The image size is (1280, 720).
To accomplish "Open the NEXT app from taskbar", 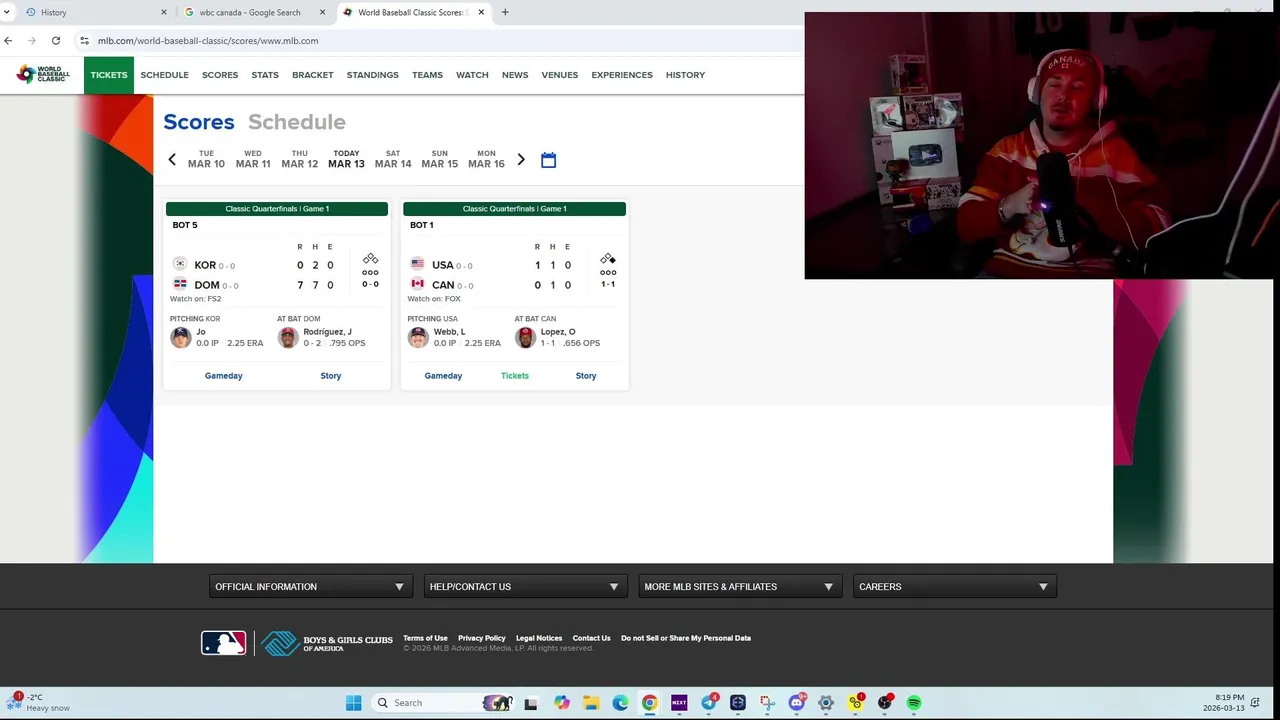I will [679, 703].
